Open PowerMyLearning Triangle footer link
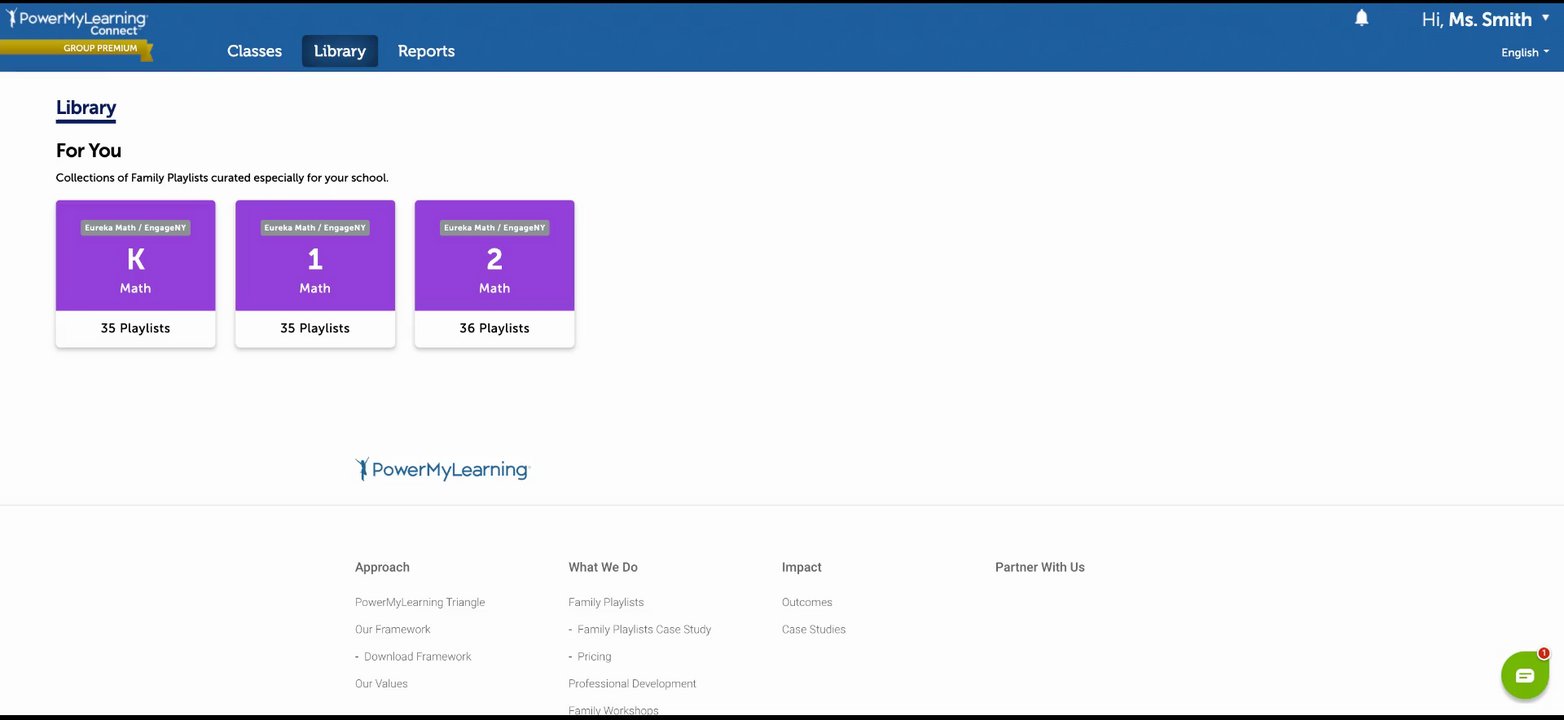This screenshot has width=1564, height=720. pyautogui.click(x=420, y=602)
